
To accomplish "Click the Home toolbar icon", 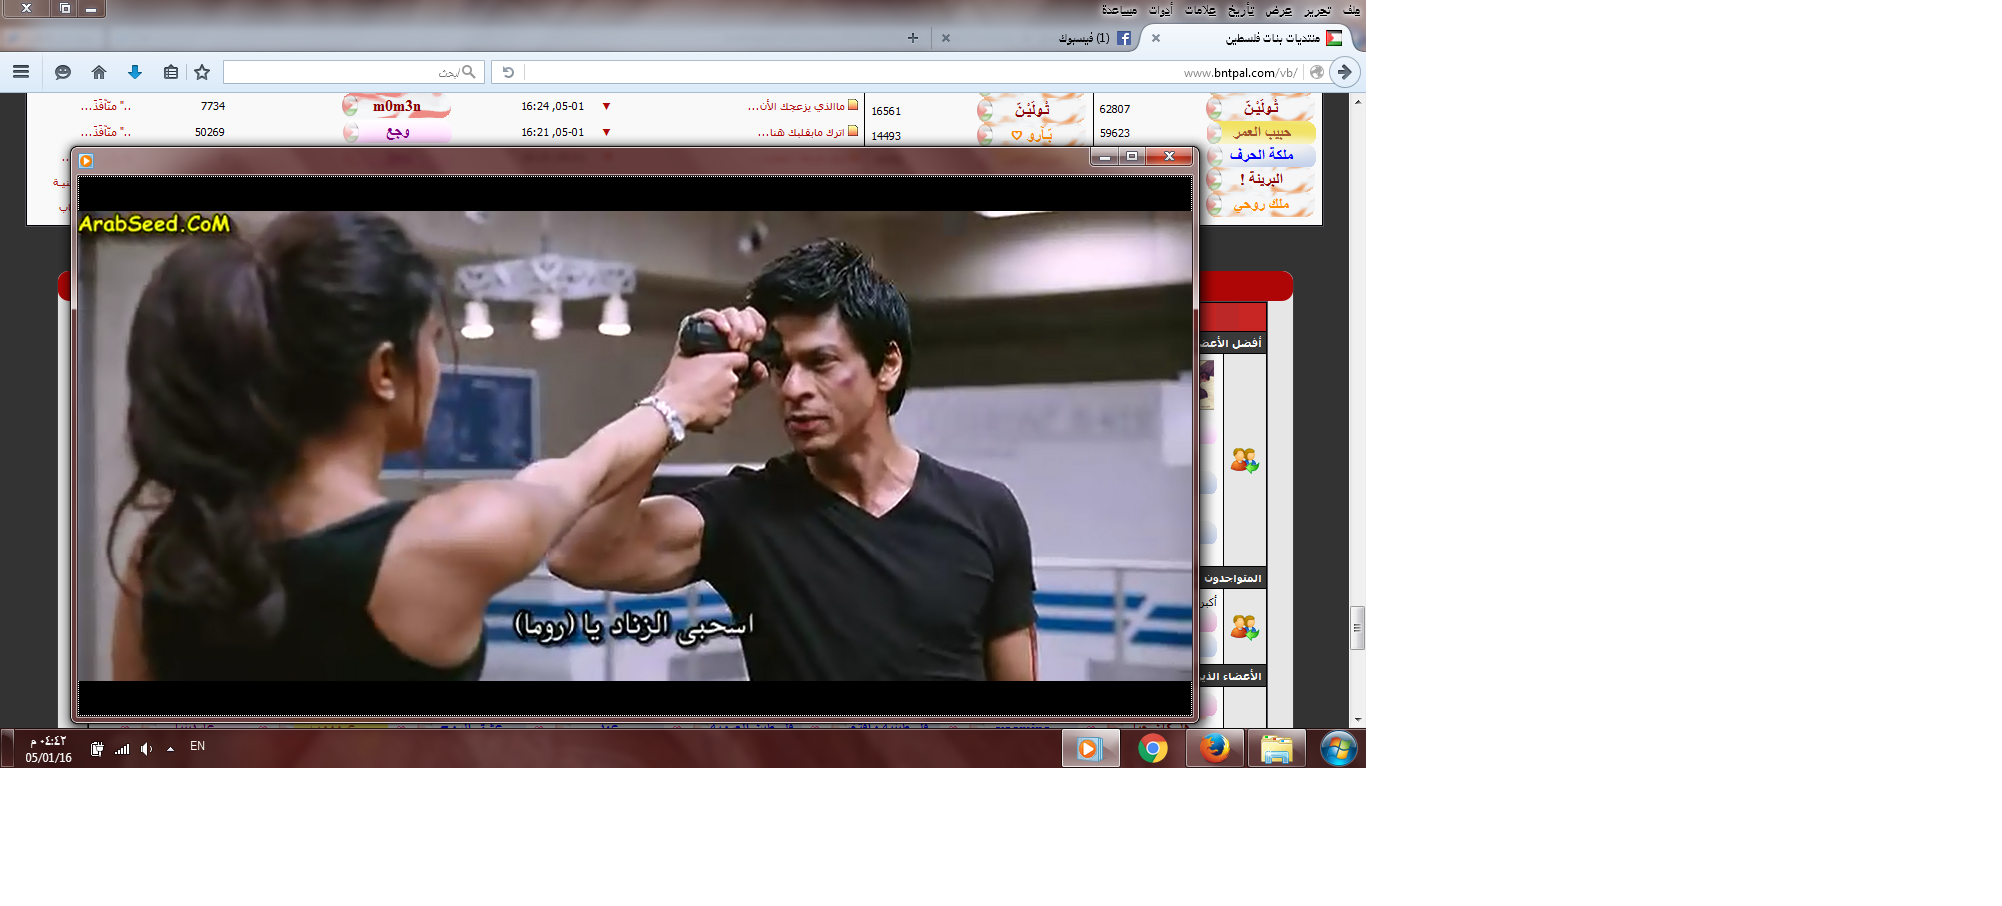I will coord(98,72).
